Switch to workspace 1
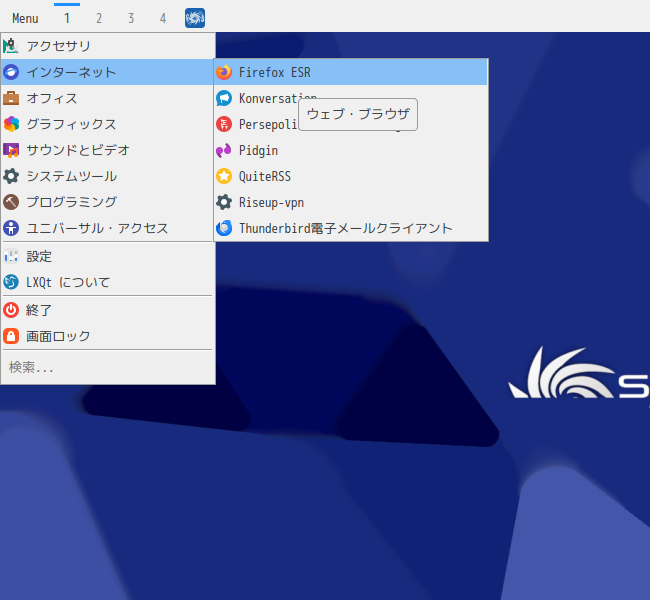The height and width of the screenshot is (600, 650). 67,18
